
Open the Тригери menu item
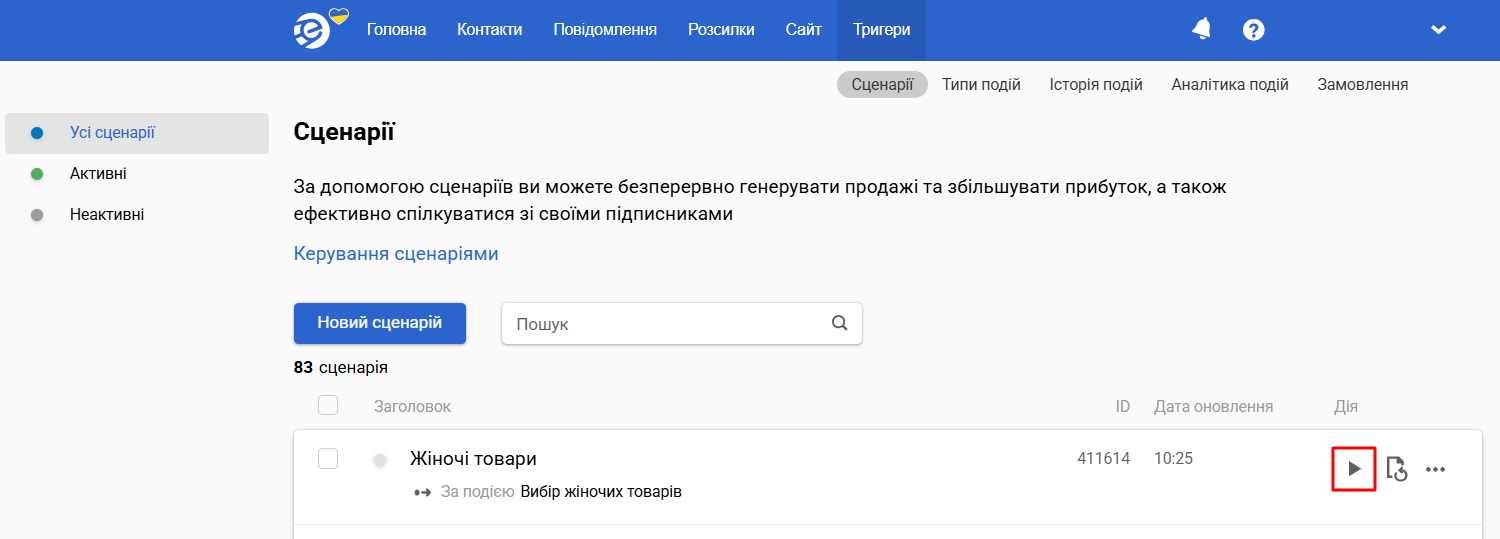coord(882,30)
